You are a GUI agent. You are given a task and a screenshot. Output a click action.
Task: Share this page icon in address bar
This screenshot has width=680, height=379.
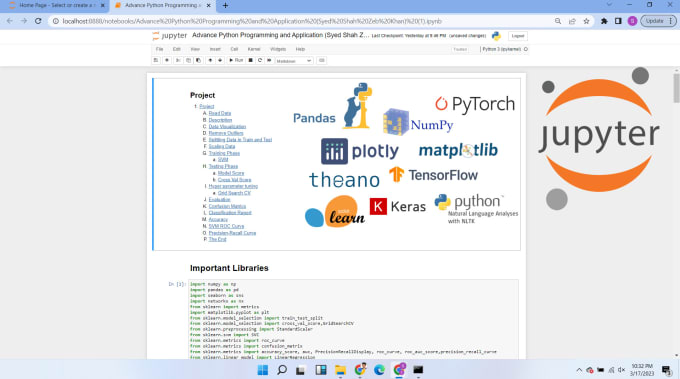click(572, 21)
